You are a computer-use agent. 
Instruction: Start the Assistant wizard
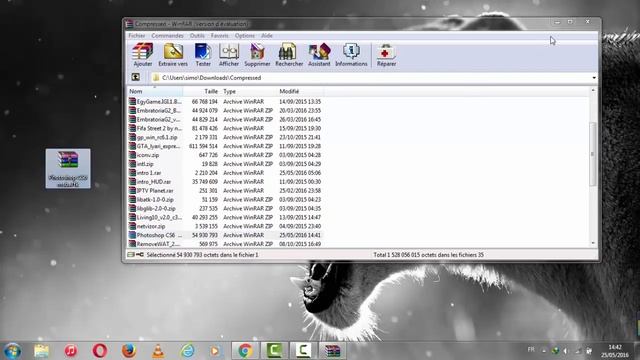(319, 55)
